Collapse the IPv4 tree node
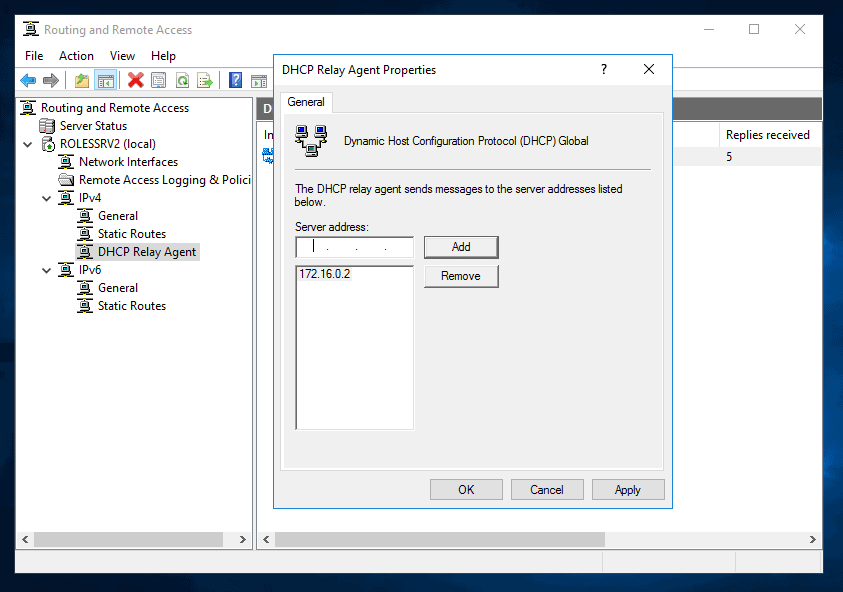 coord(45,198)
